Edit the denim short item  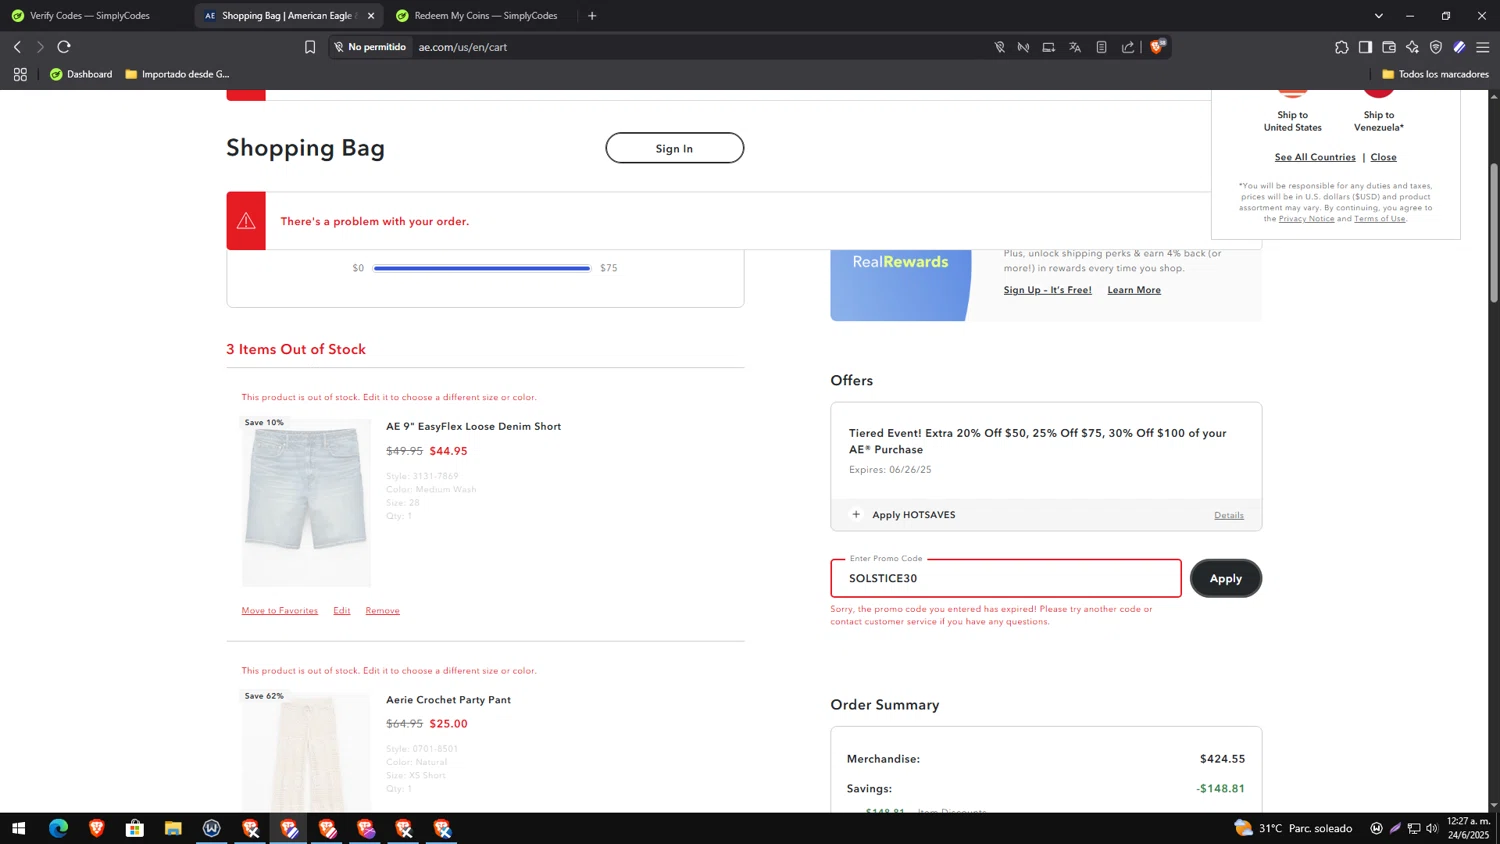pyautogui.click(x=341, y=610)
